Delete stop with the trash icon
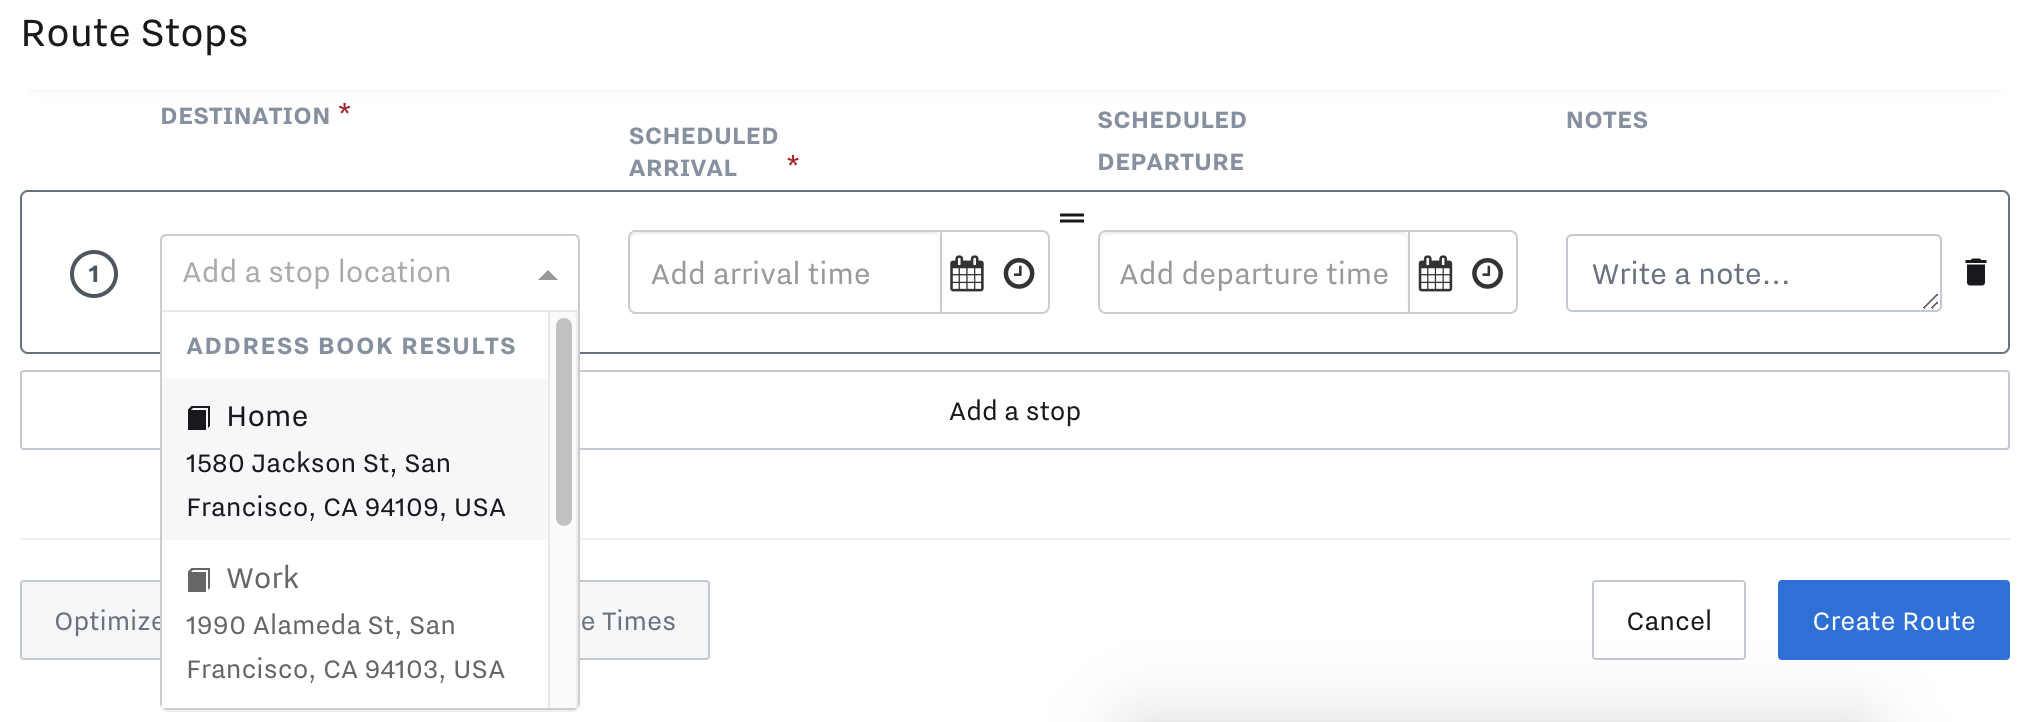This screenshot has width=2044, height=722. (1976, 272)
